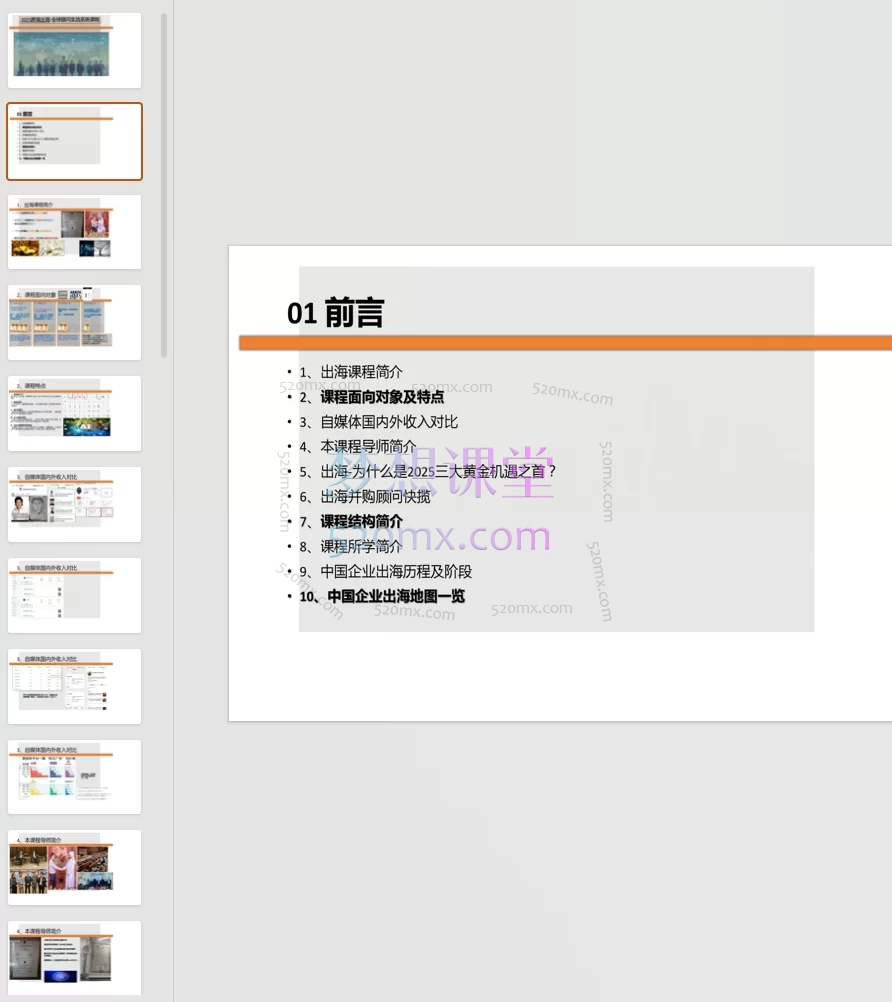Click the "5、出海-为什么是2025三大黄金机遇之首" line

424,471
